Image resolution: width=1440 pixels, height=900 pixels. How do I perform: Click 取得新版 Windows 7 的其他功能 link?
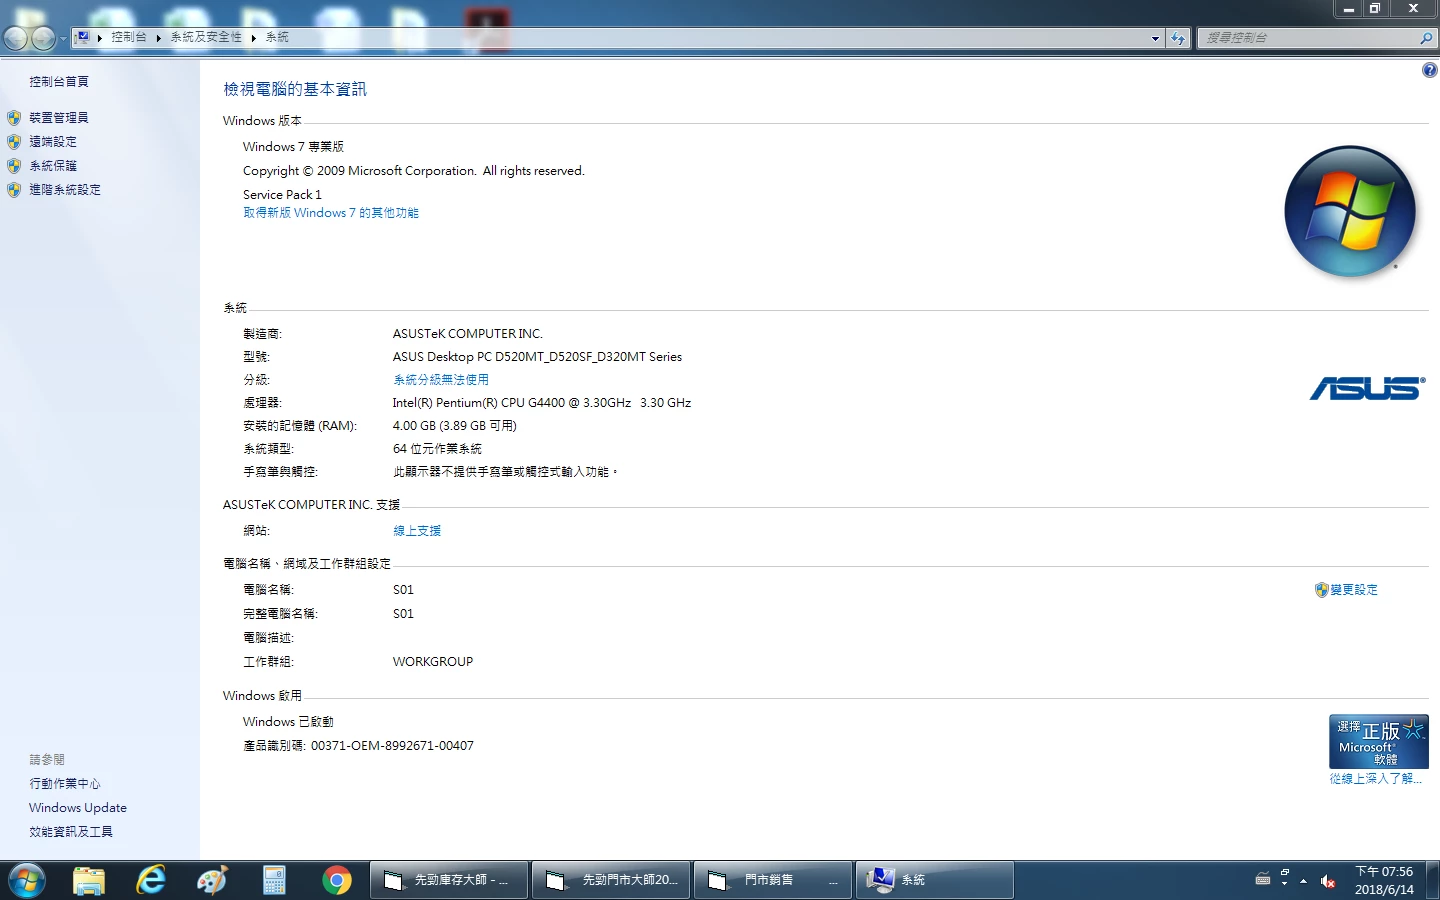pos(331,213)
